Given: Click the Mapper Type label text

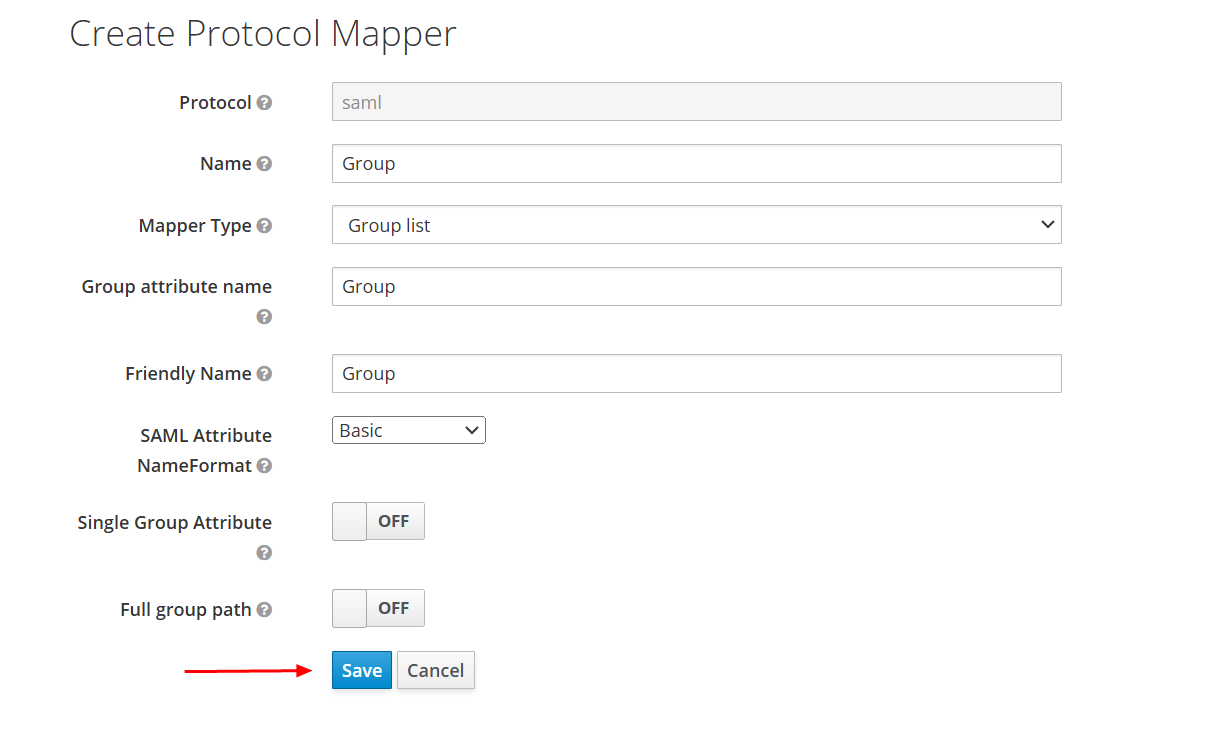Looking at the screenshot, I should point(195,226).
